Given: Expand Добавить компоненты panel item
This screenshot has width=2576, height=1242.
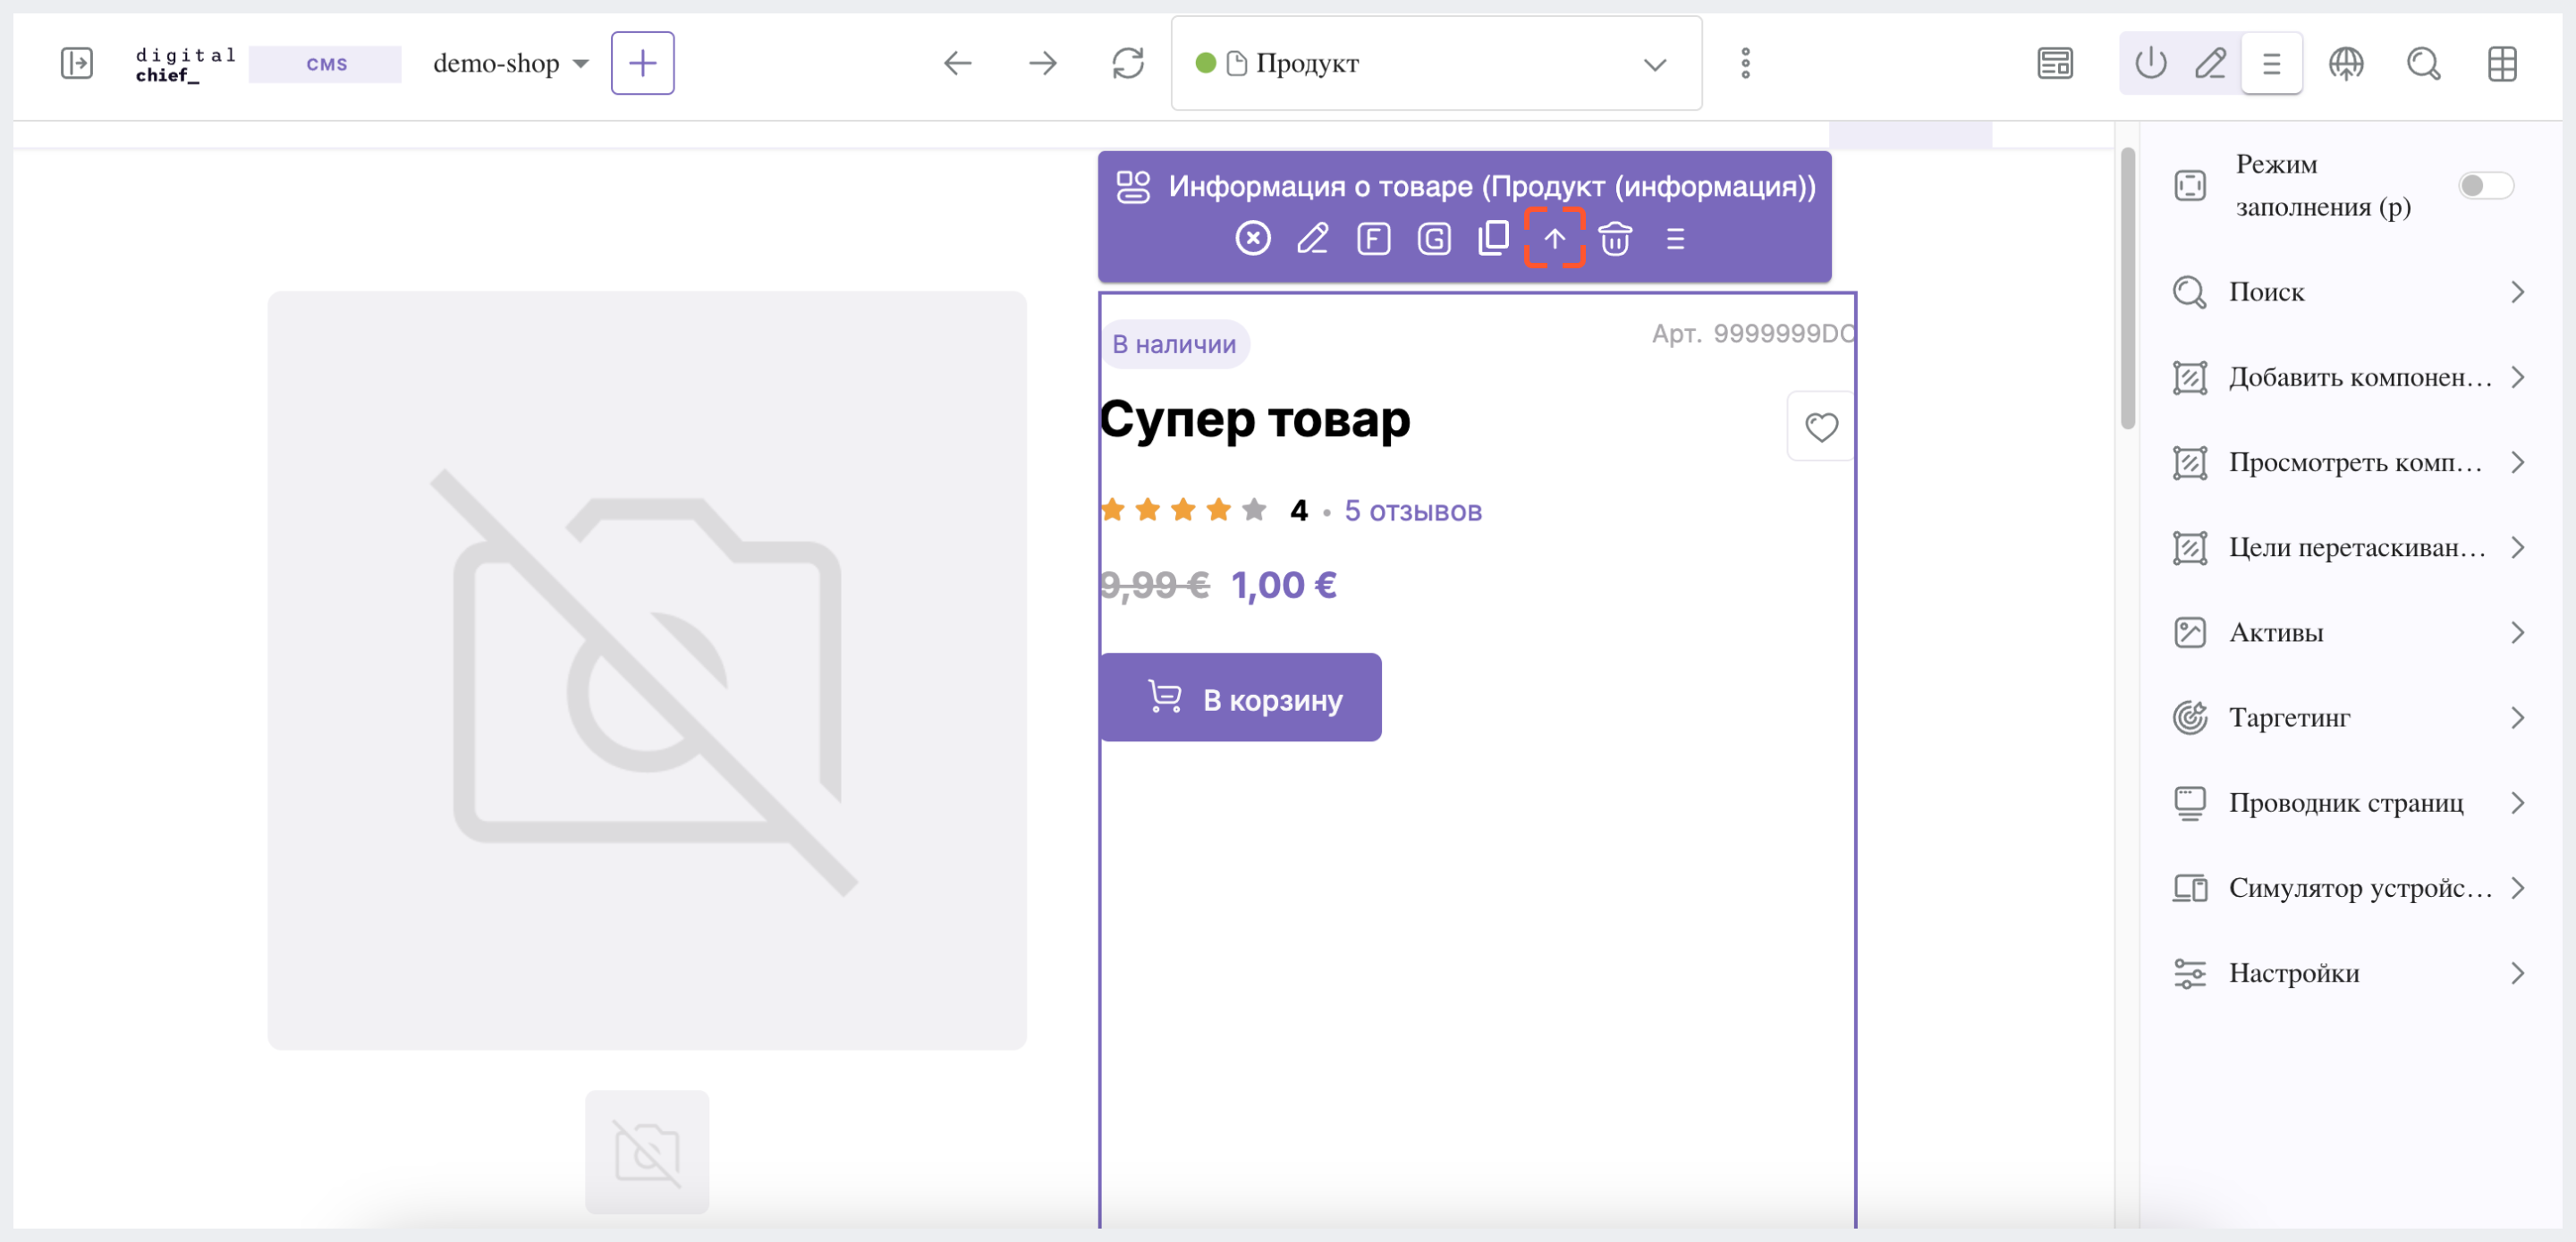Looking at the screenshot, I should point(2348,377).
